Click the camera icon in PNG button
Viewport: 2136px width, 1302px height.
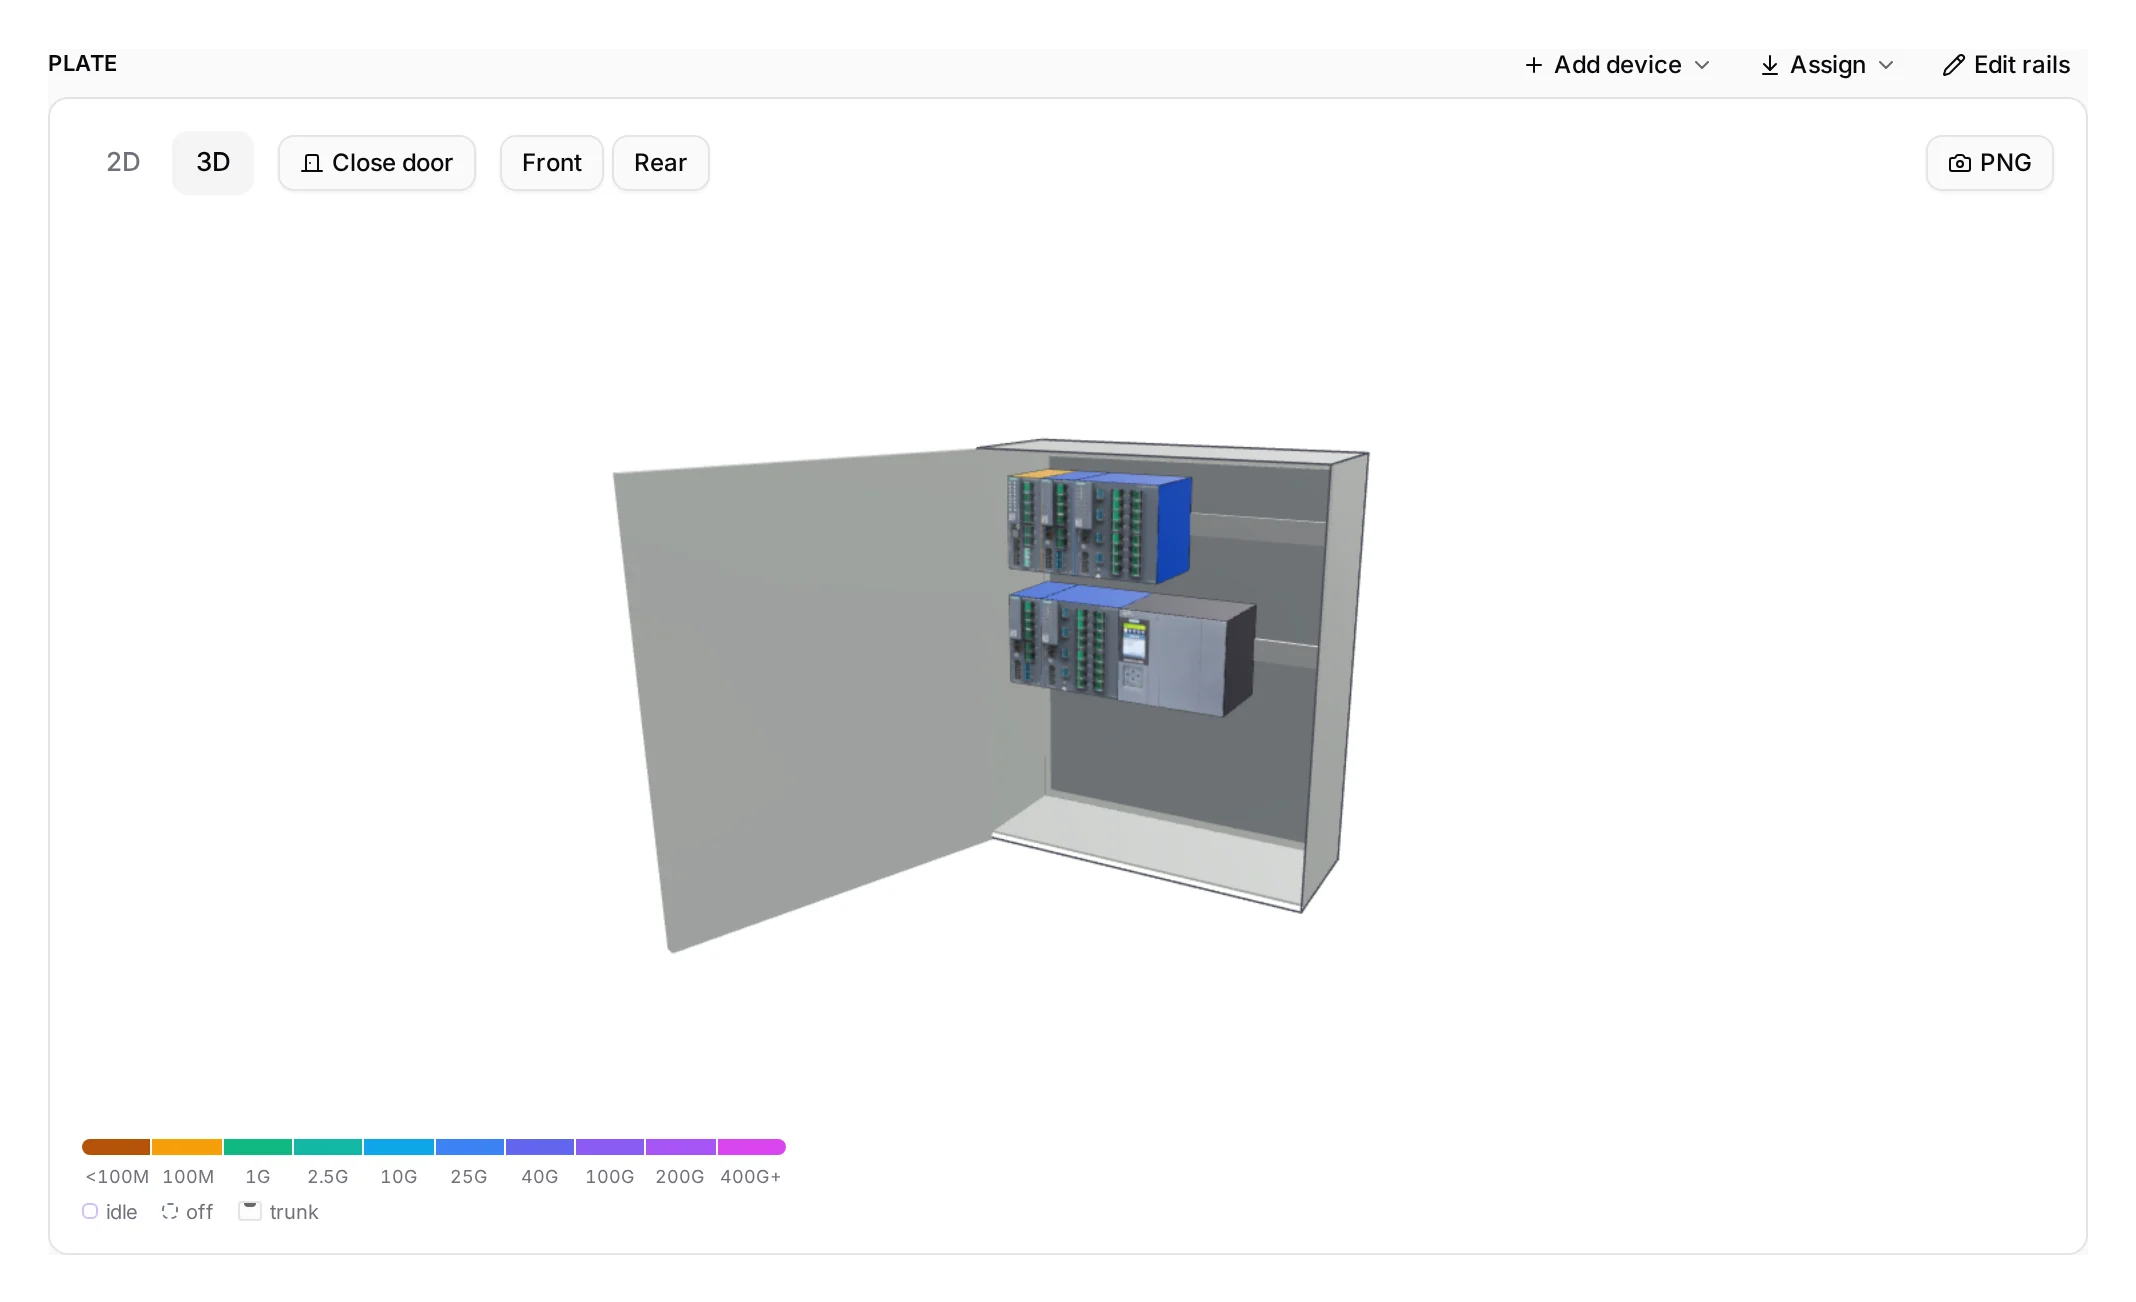pos(1959,163)
